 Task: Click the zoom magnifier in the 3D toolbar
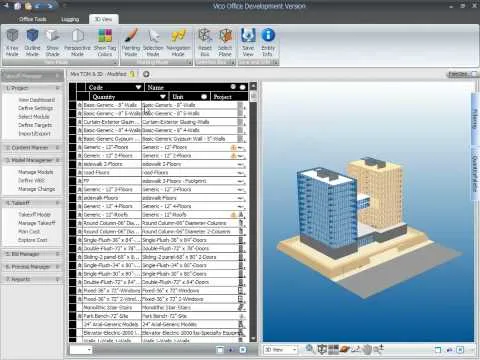pos(310,349)
